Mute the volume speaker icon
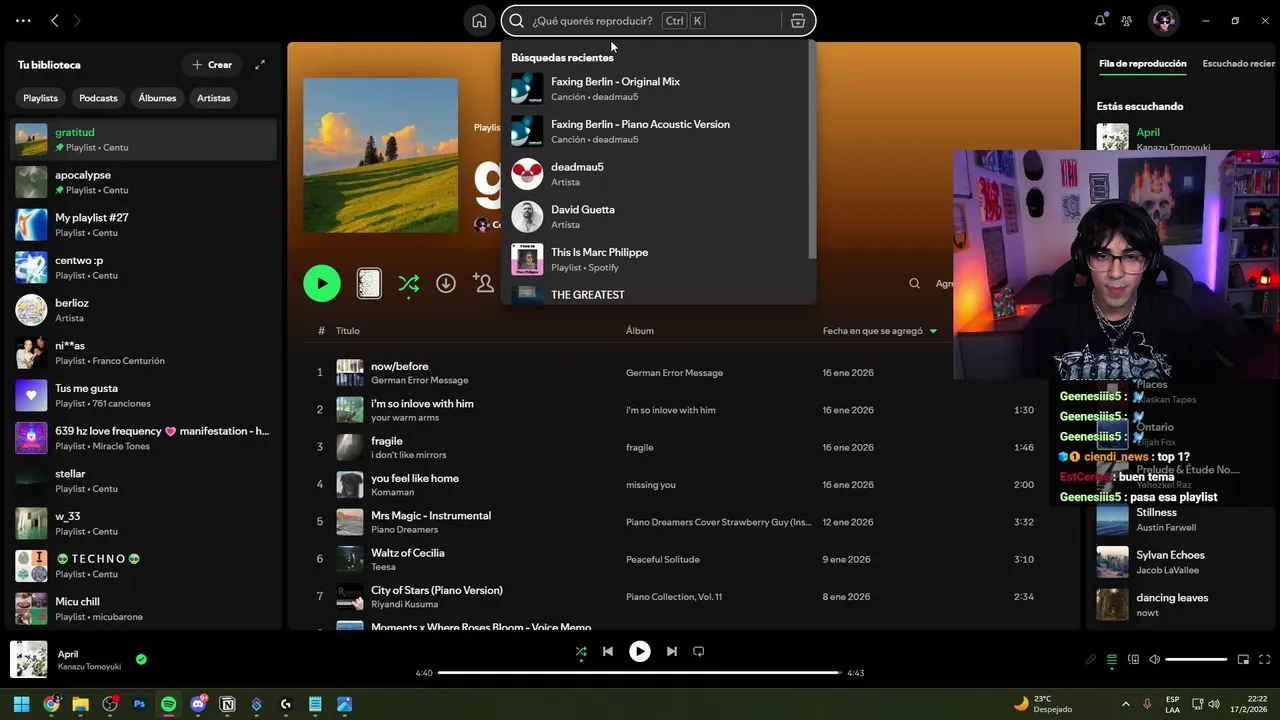 (1155, 660)
